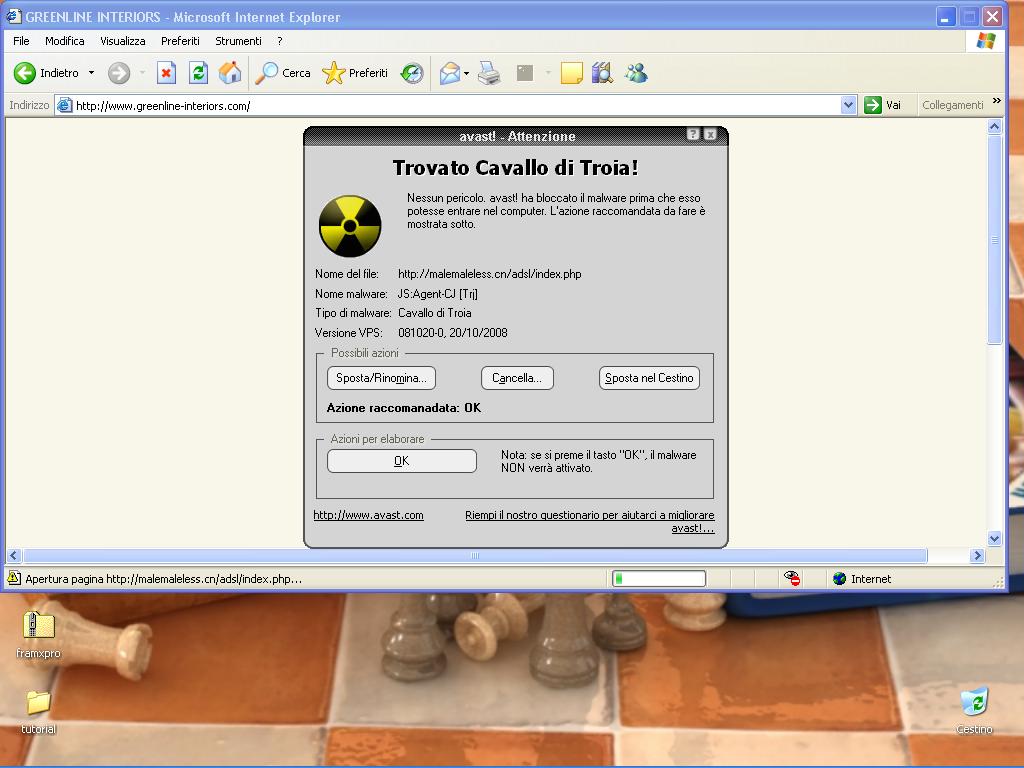Open the History clock icon
The height and width of the screenshot is (768, 1024).
point(412,73)
